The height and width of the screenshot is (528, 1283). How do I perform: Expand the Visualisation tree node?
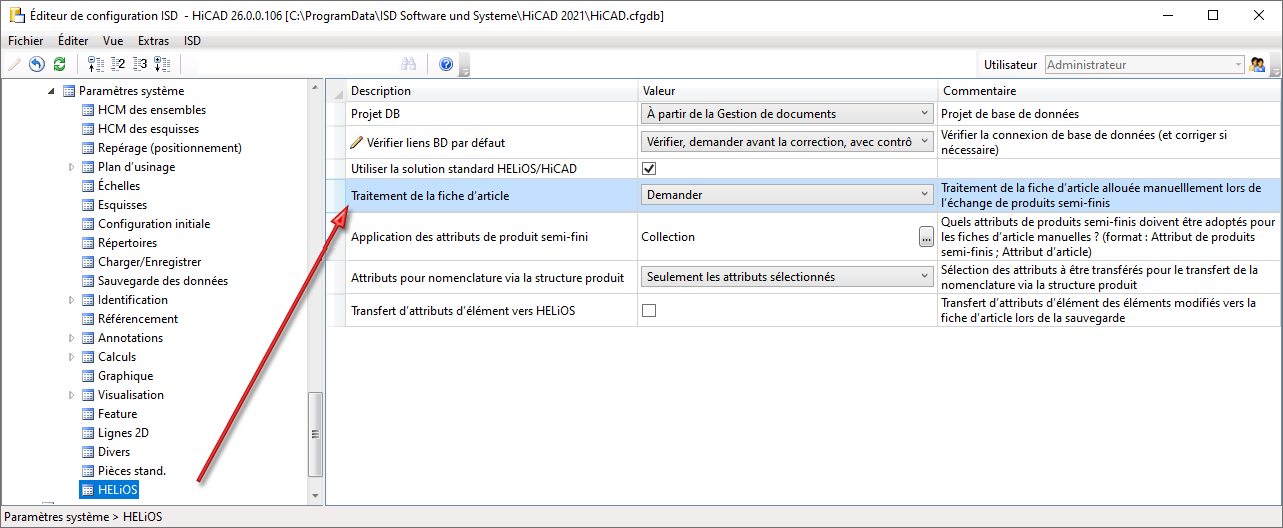[x=71, y=395]
